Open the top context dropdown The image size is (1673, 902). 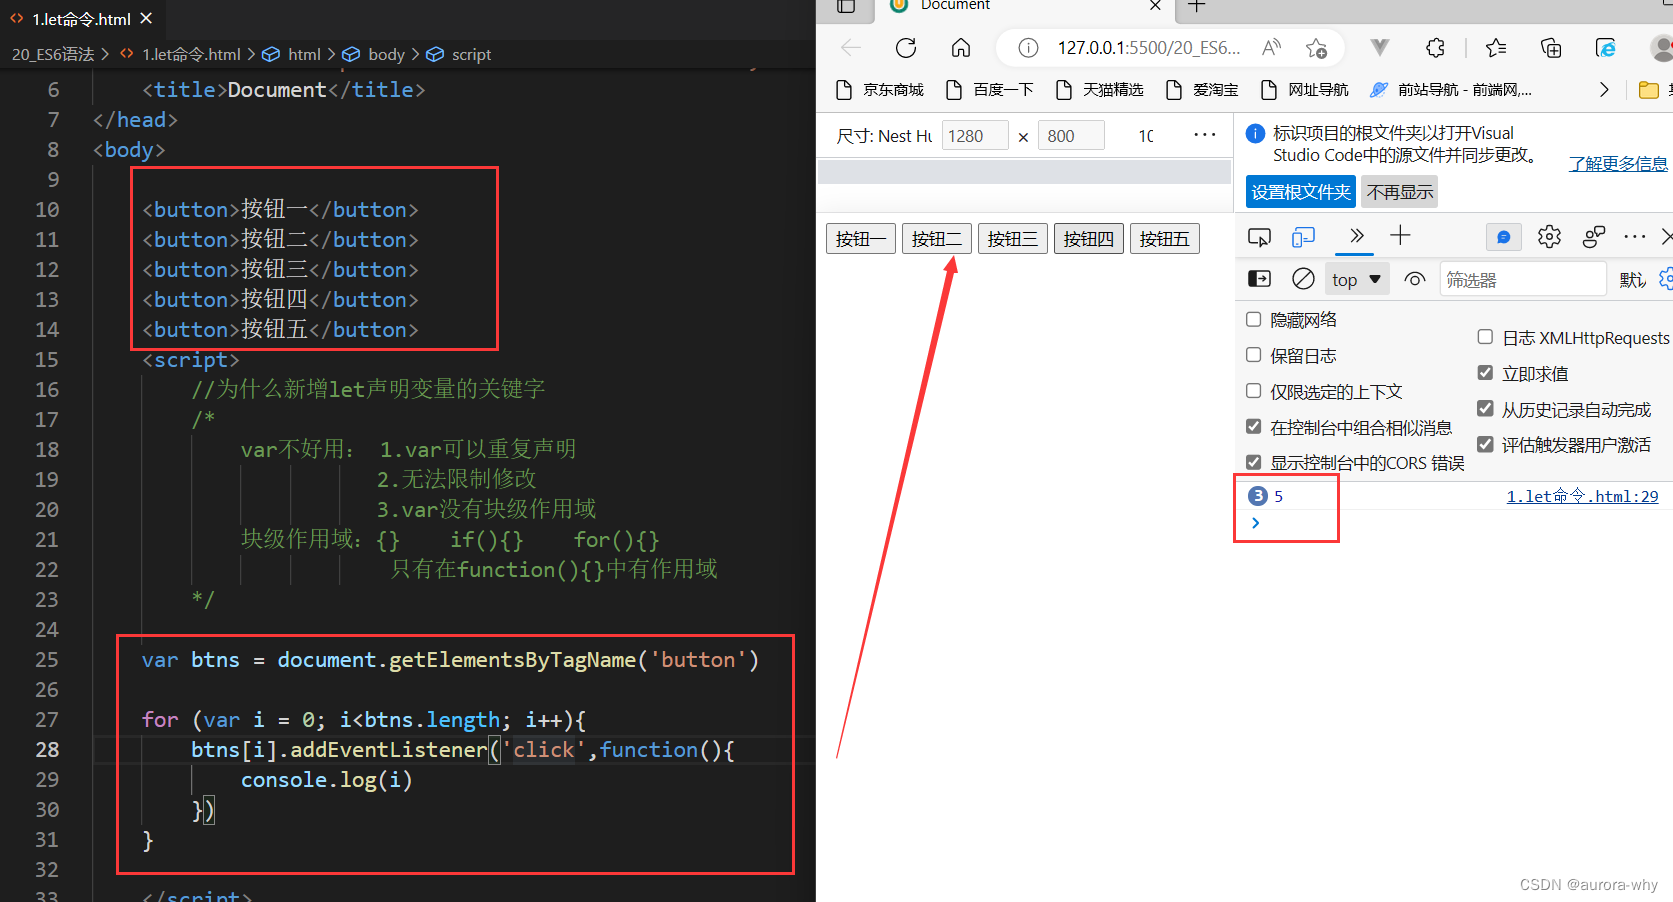(1357, 280)
